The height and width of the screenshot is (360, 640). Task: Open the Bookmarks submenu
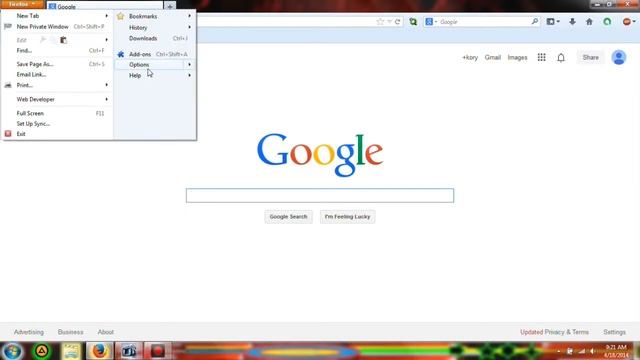click(x=143, y=16)
